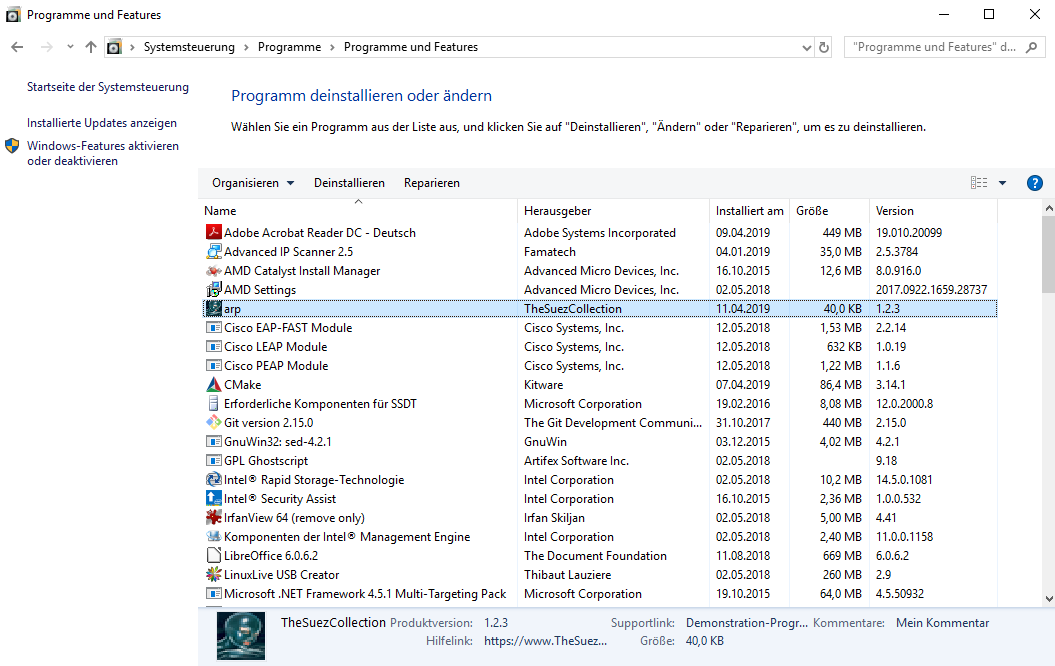
Task: Click the LibreOffice 6.0.6.2 icon
Action: click(213, 556)
